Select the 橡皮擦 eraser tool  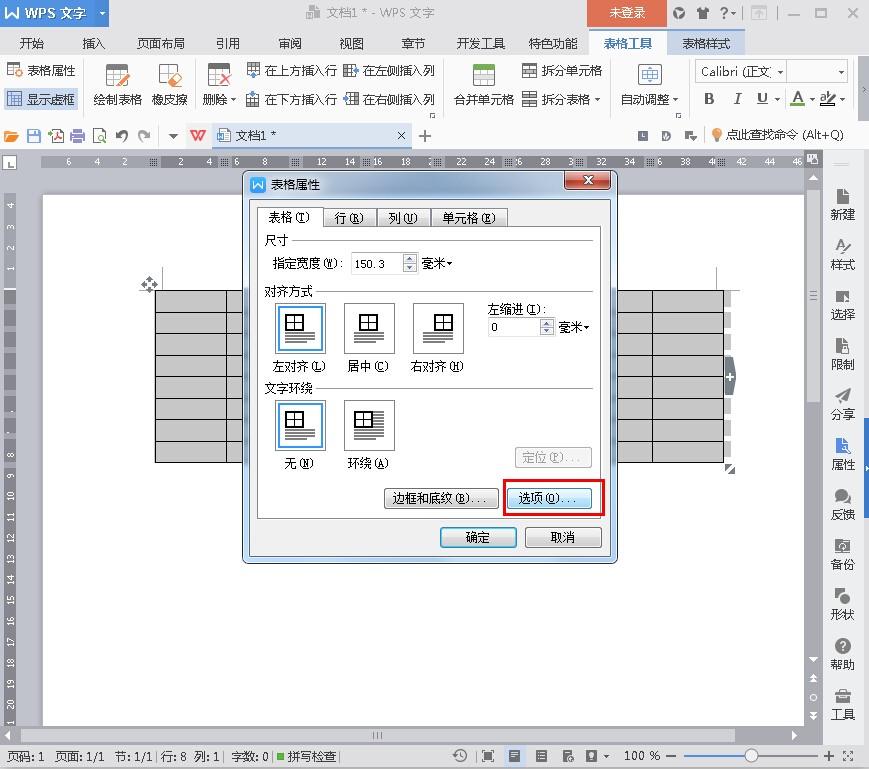click(169, 76)
